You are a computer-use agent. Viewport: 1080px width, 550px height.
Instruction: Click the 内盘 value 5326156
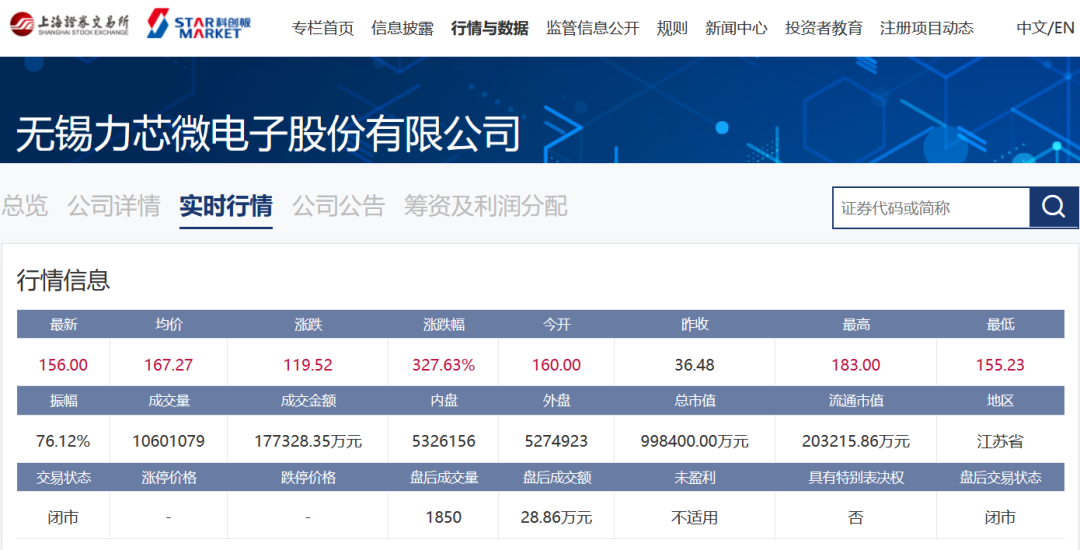click(444, 441)
